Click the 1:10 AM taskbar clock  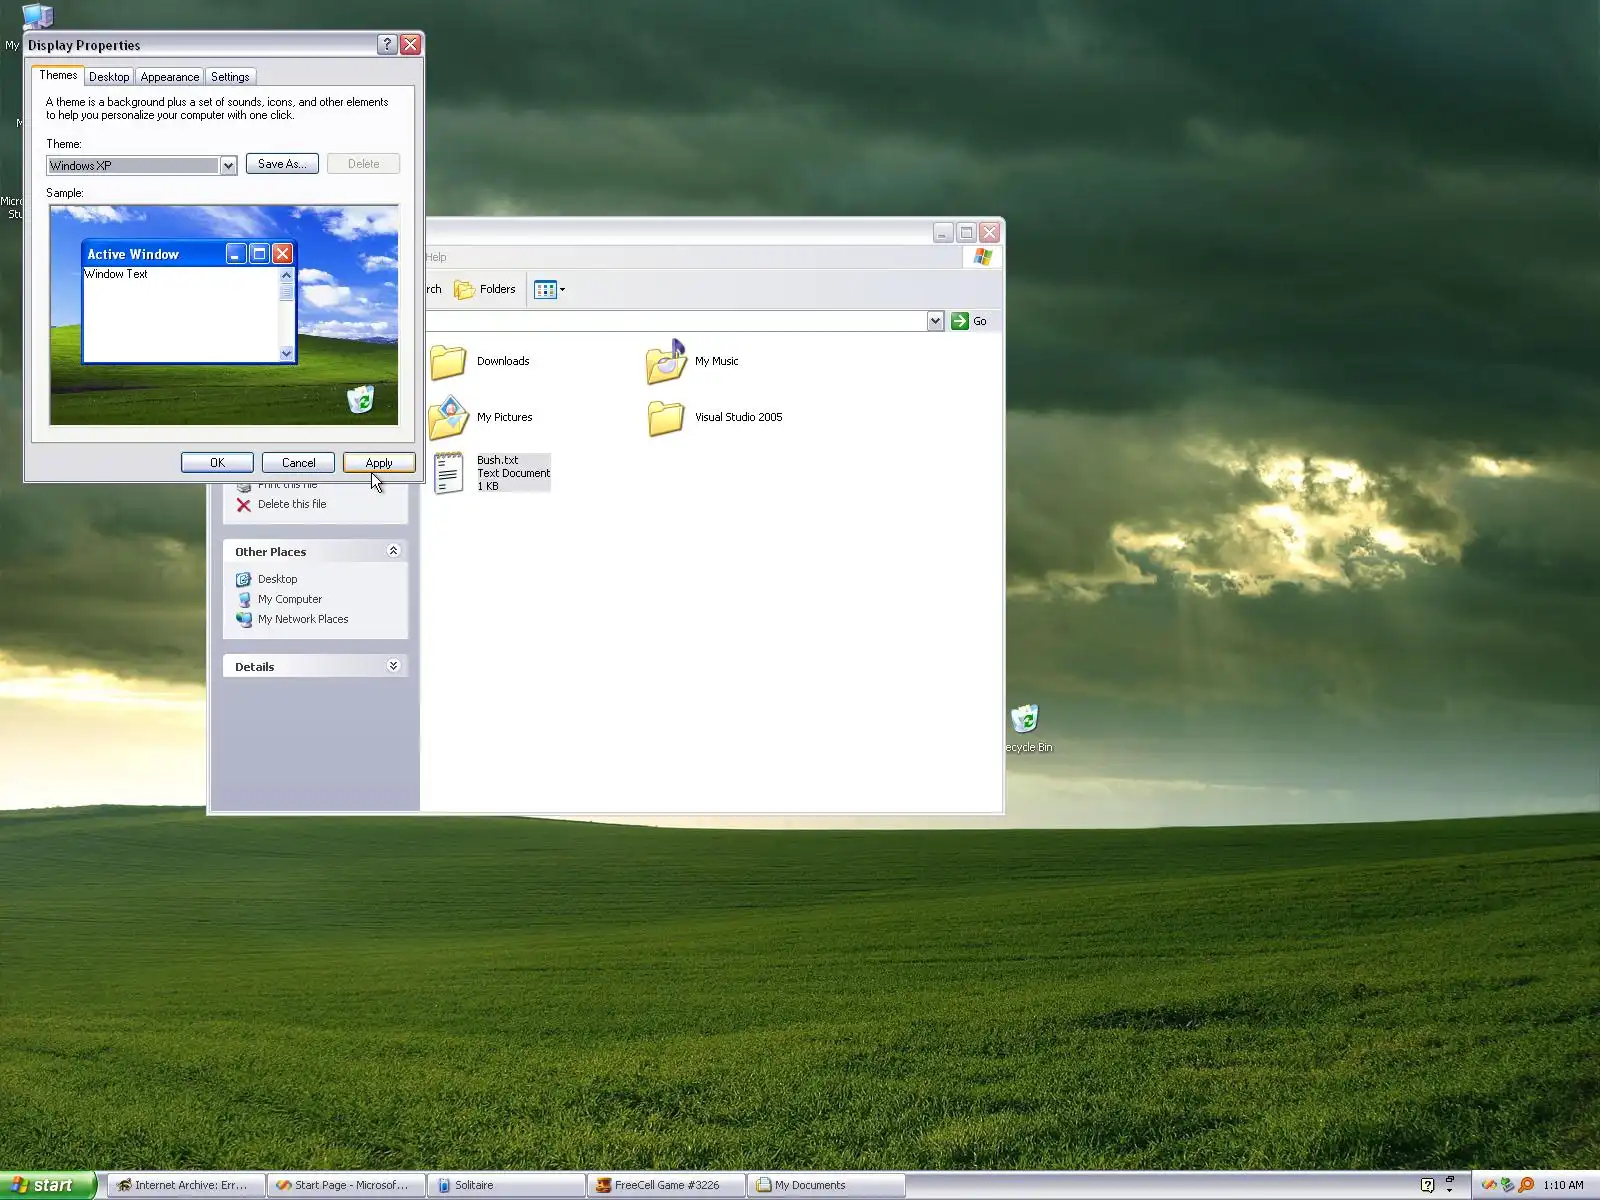[x=1563, y=1185]
